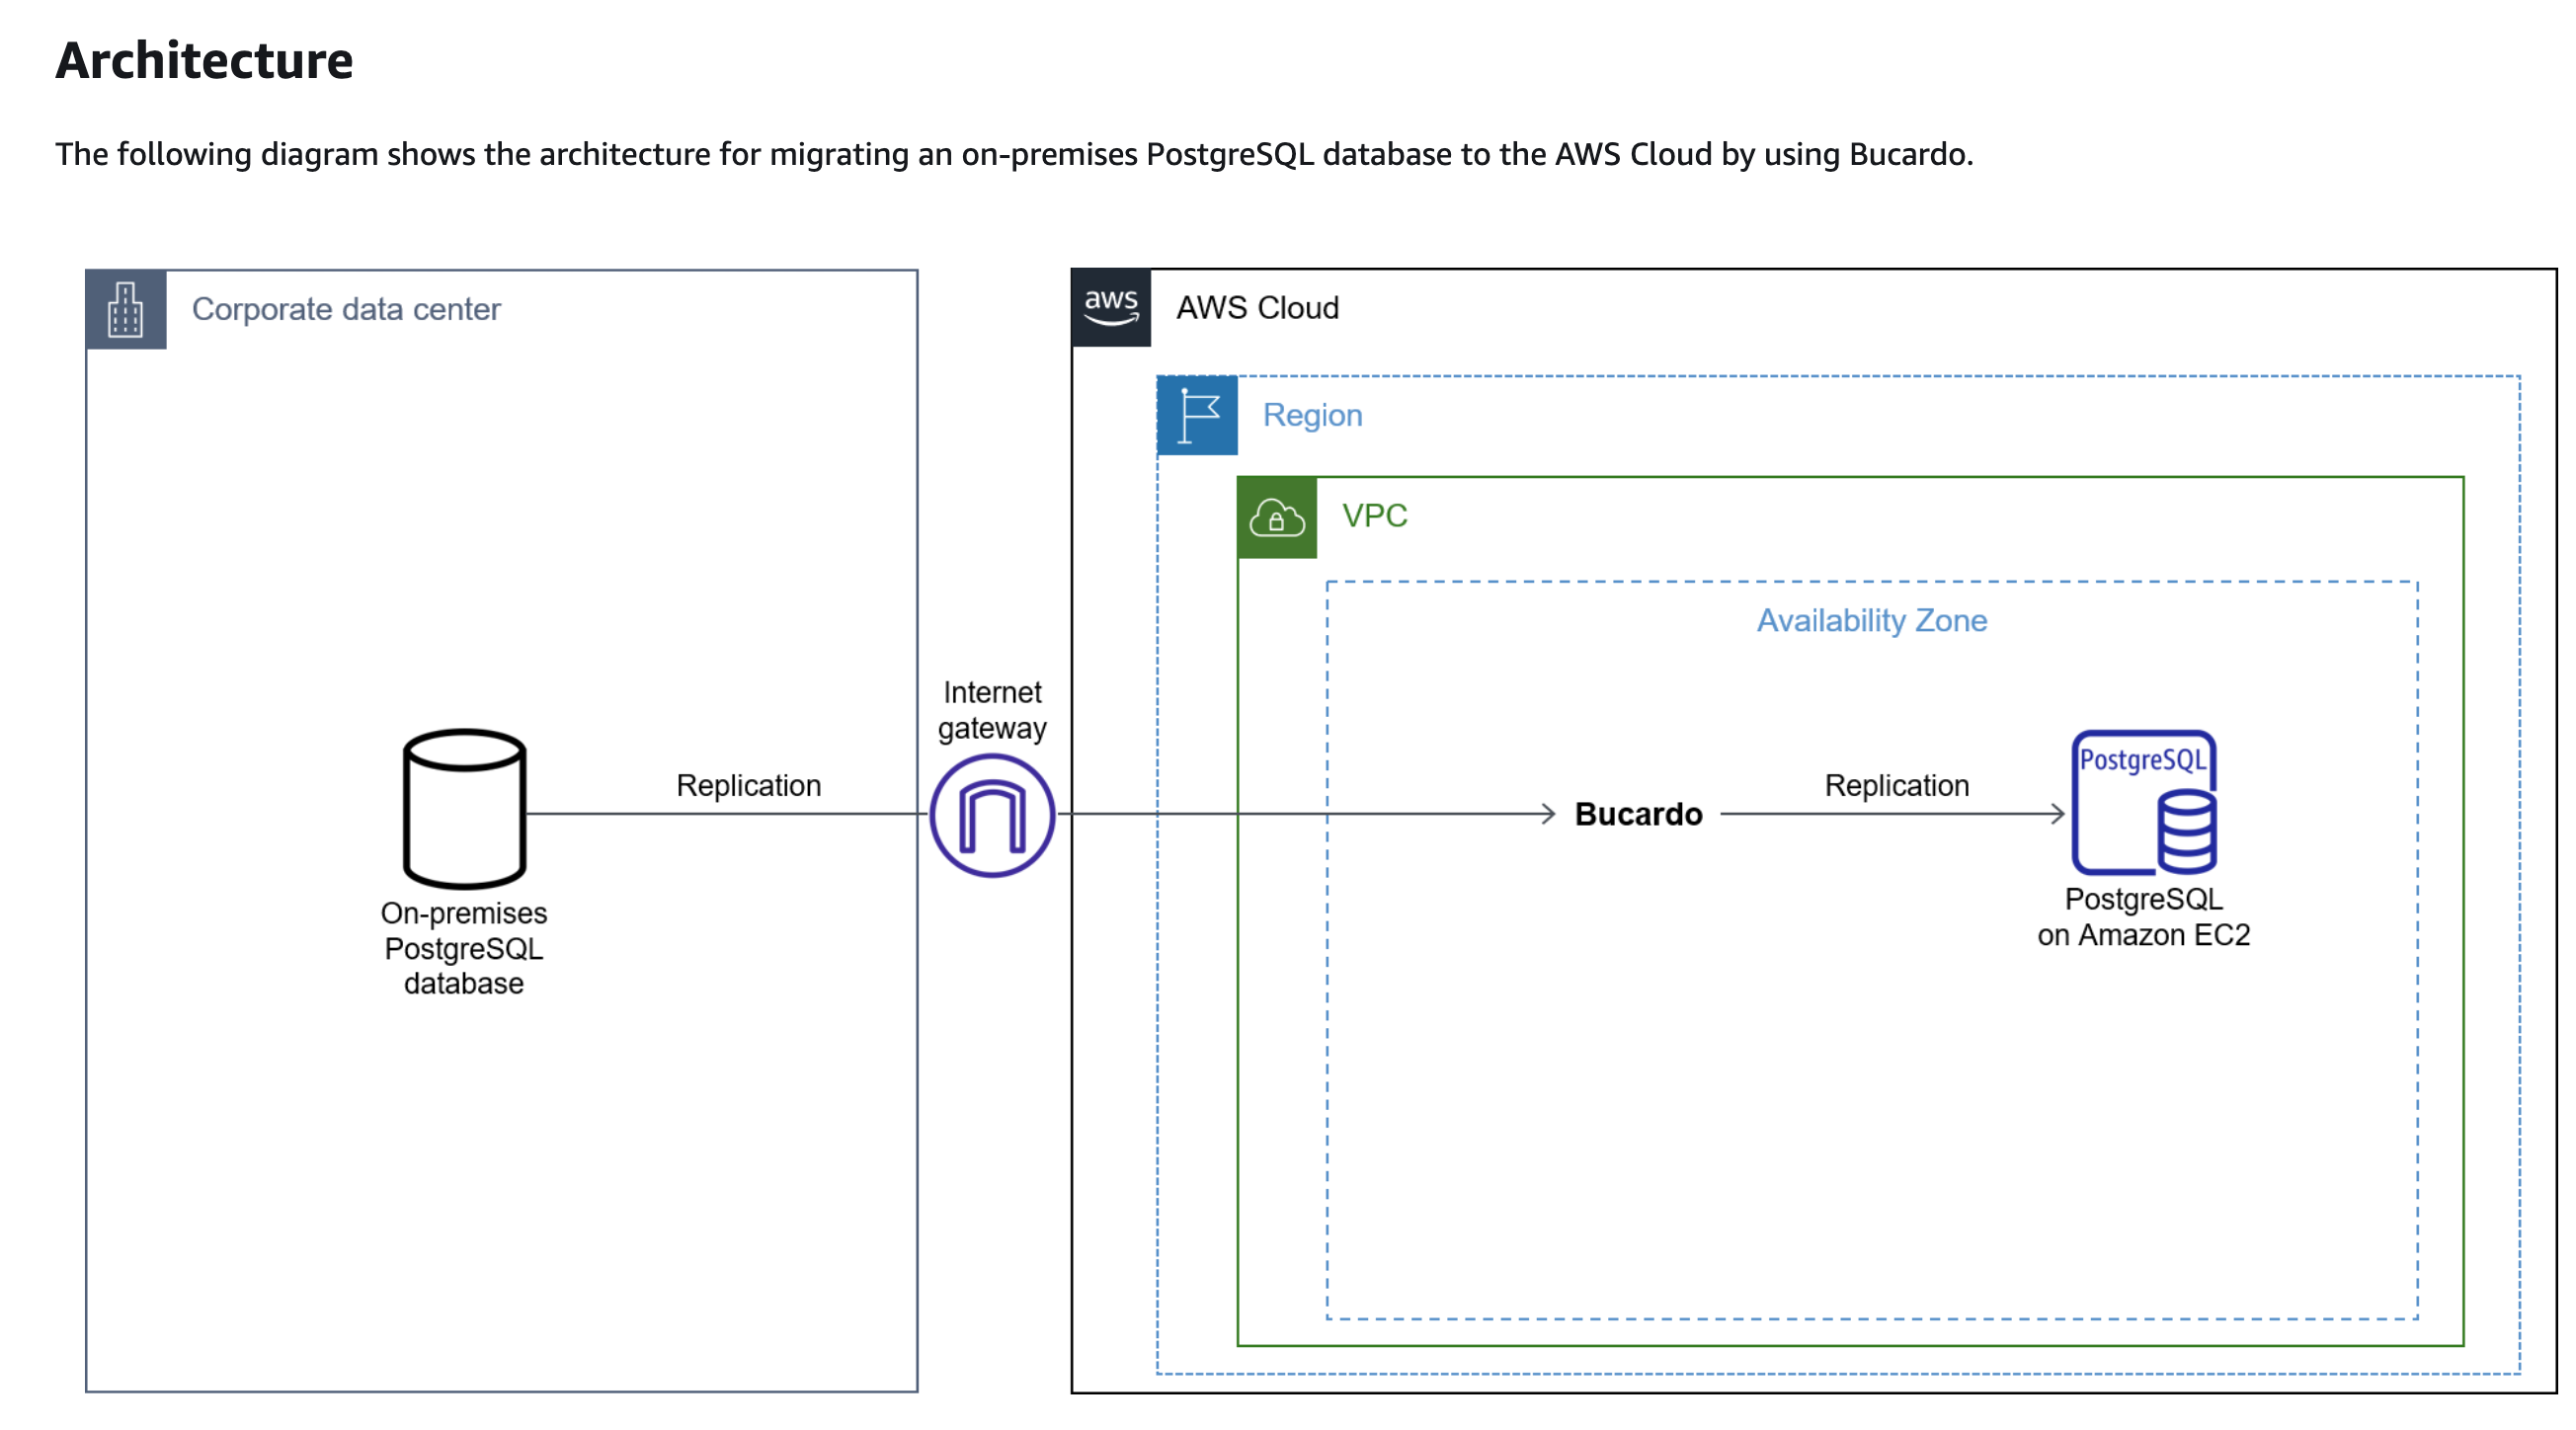This screenshot has height=1430, width=2576.
Task: Click the VPC label text
Action: 1374,516
